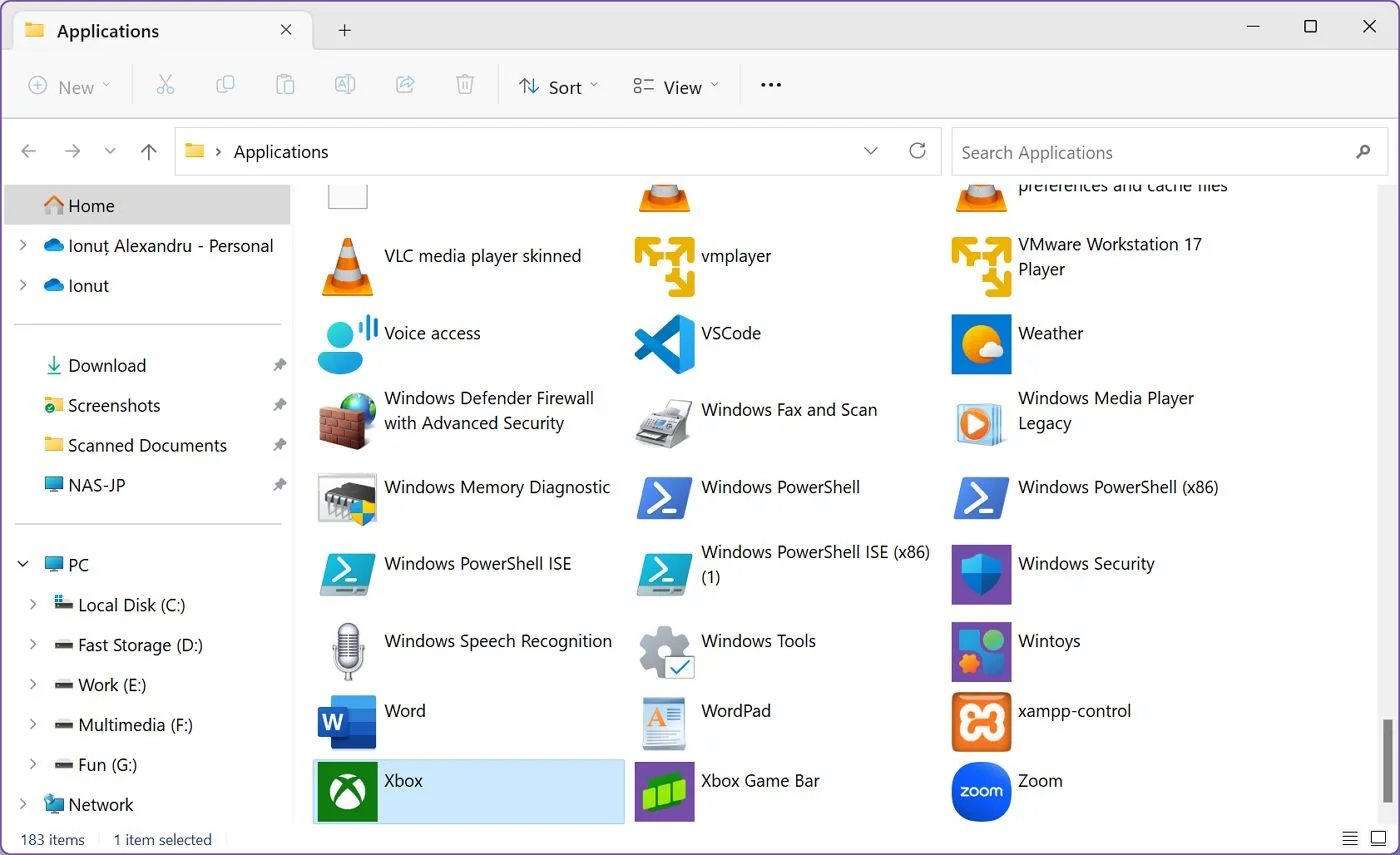
Task: Select the Windows PowerShell (x86) icon
Action: click(981, 498)
